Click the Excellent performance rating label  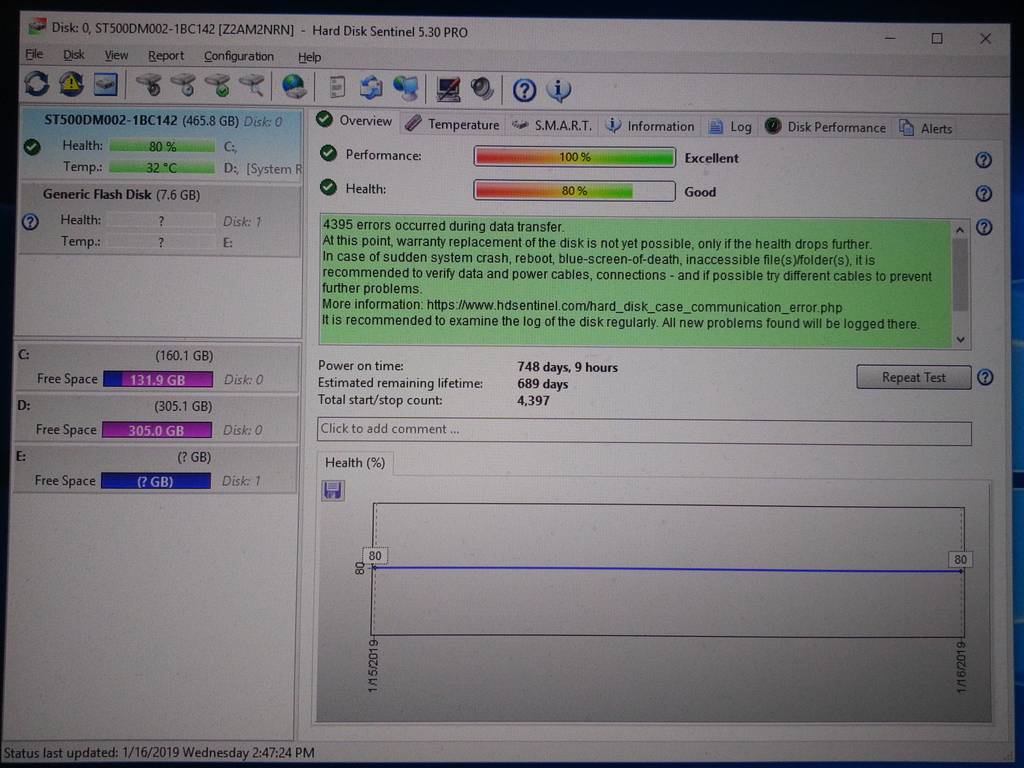[711, 158]
